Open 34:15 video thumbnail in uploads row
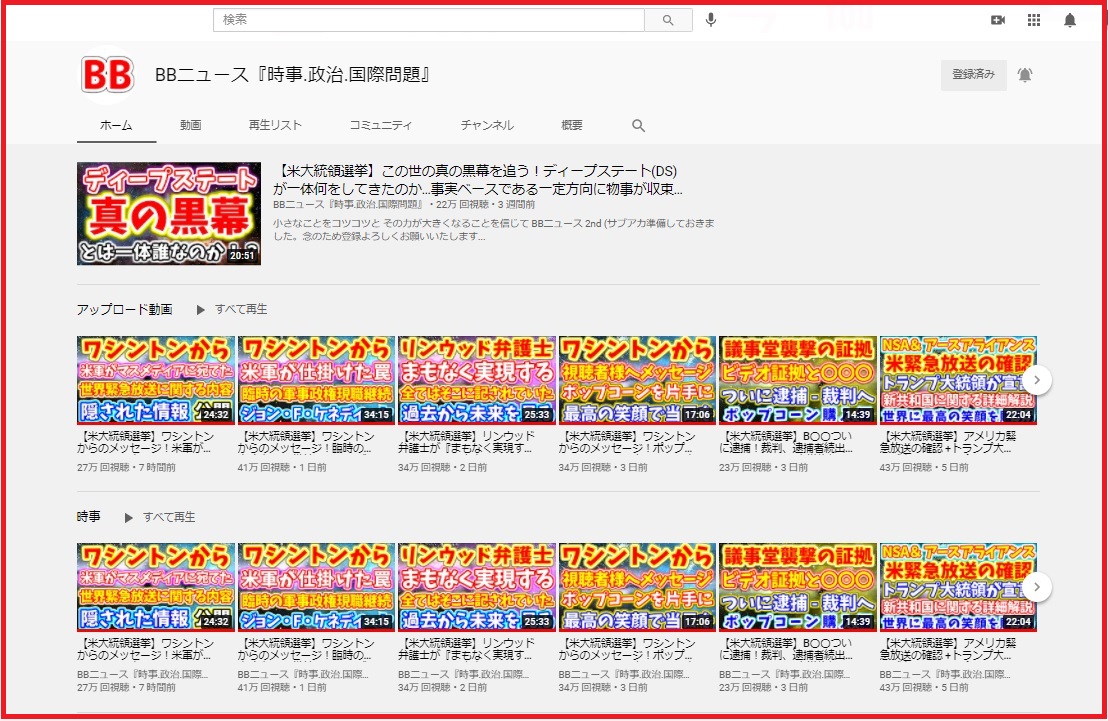The width and height of the screenshot is (1108, 721). click(316, 380)
